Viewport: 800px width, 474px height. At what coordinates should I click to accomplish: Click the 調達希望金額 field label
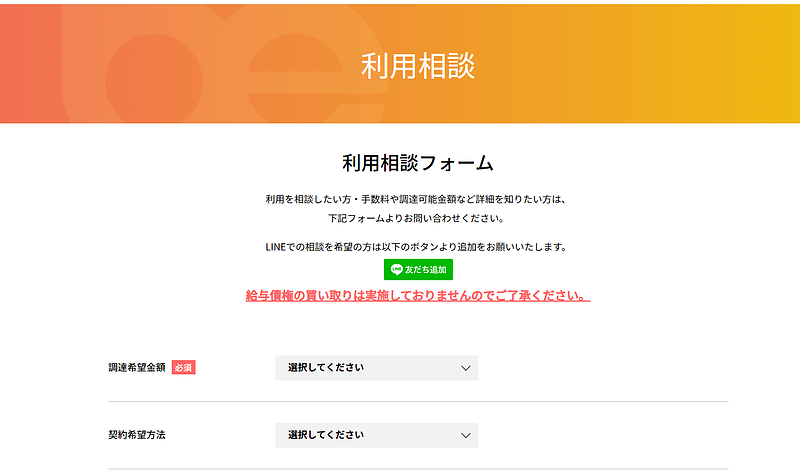[x=136, y=368]
